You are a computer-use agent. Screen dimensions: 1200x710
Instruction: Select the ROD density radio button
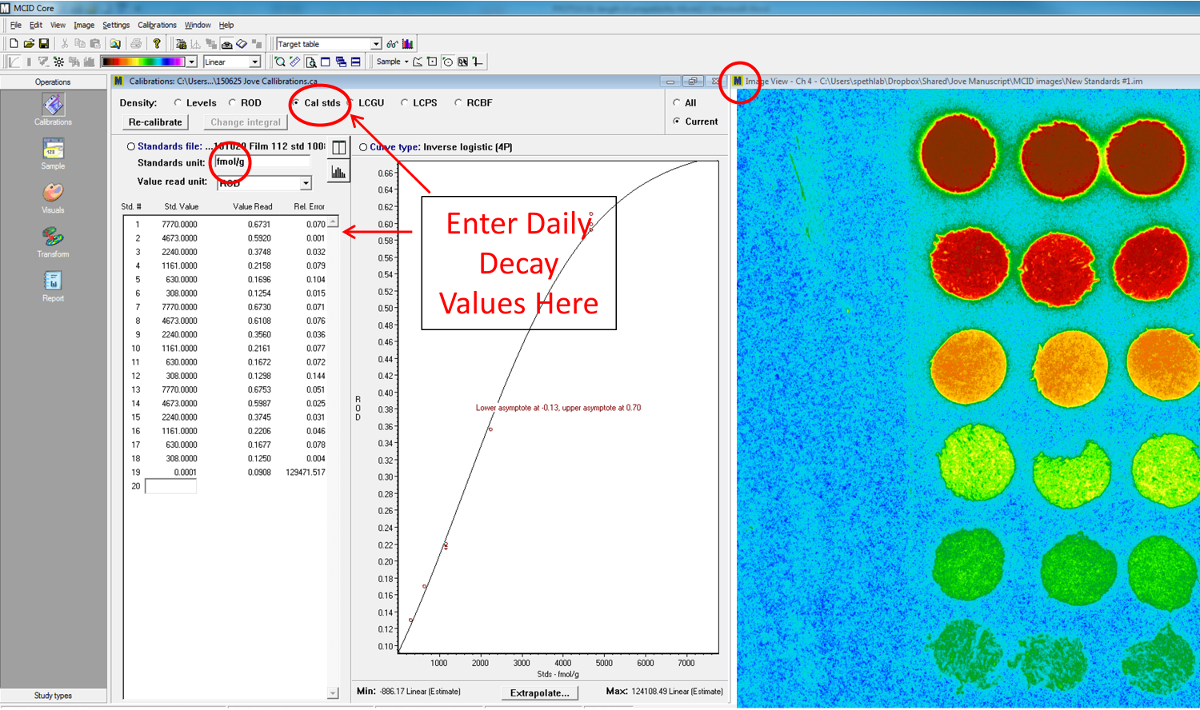[x=233, y=103]
